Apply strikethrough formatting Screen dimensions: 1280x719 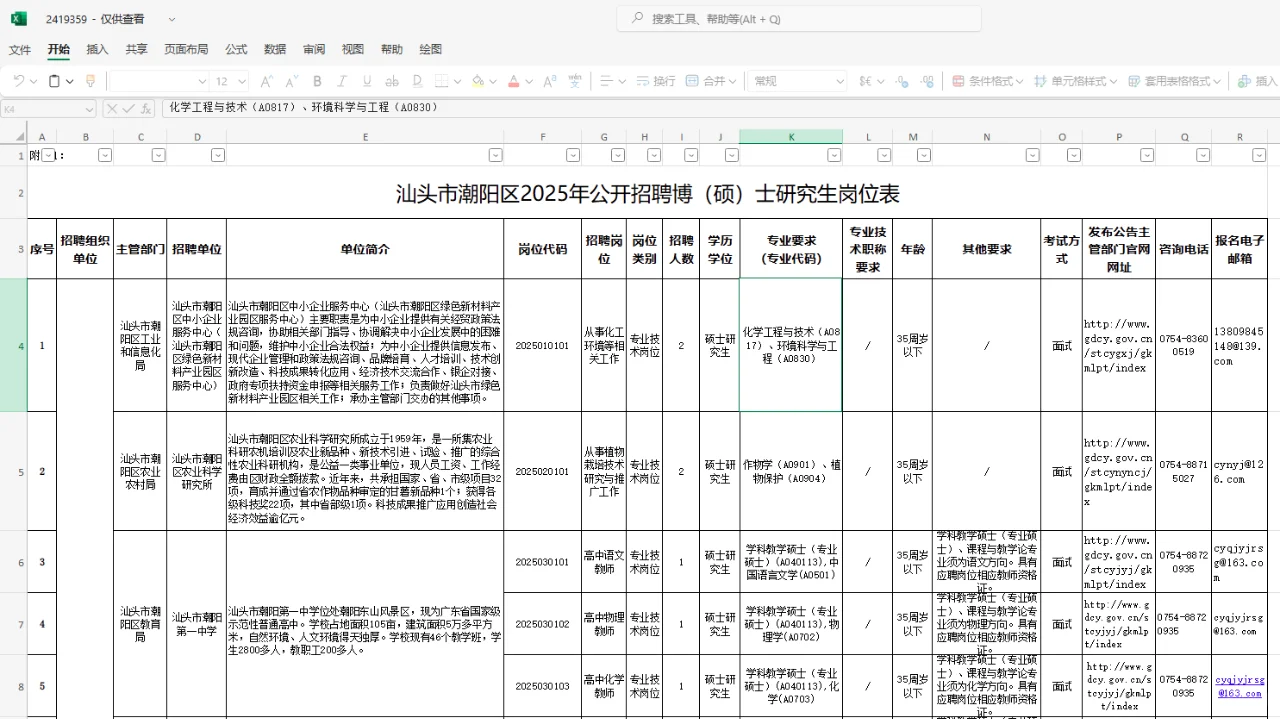pyautogui.click(x=392, y=80)
